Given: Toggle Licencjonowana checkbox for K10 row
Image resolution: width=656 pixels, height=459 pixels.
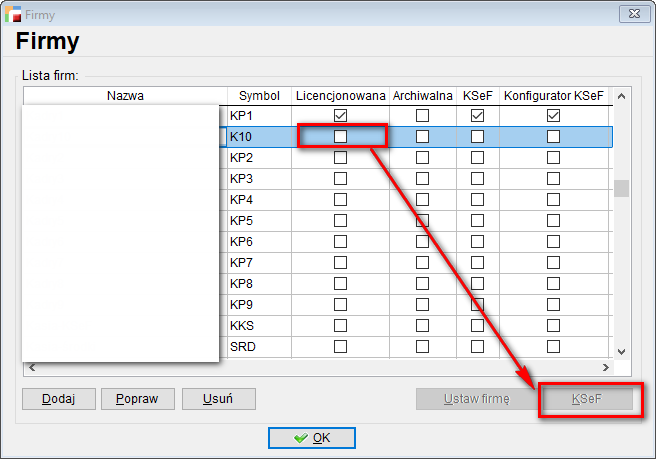Looking at the screenshot, I should point(341,136).
